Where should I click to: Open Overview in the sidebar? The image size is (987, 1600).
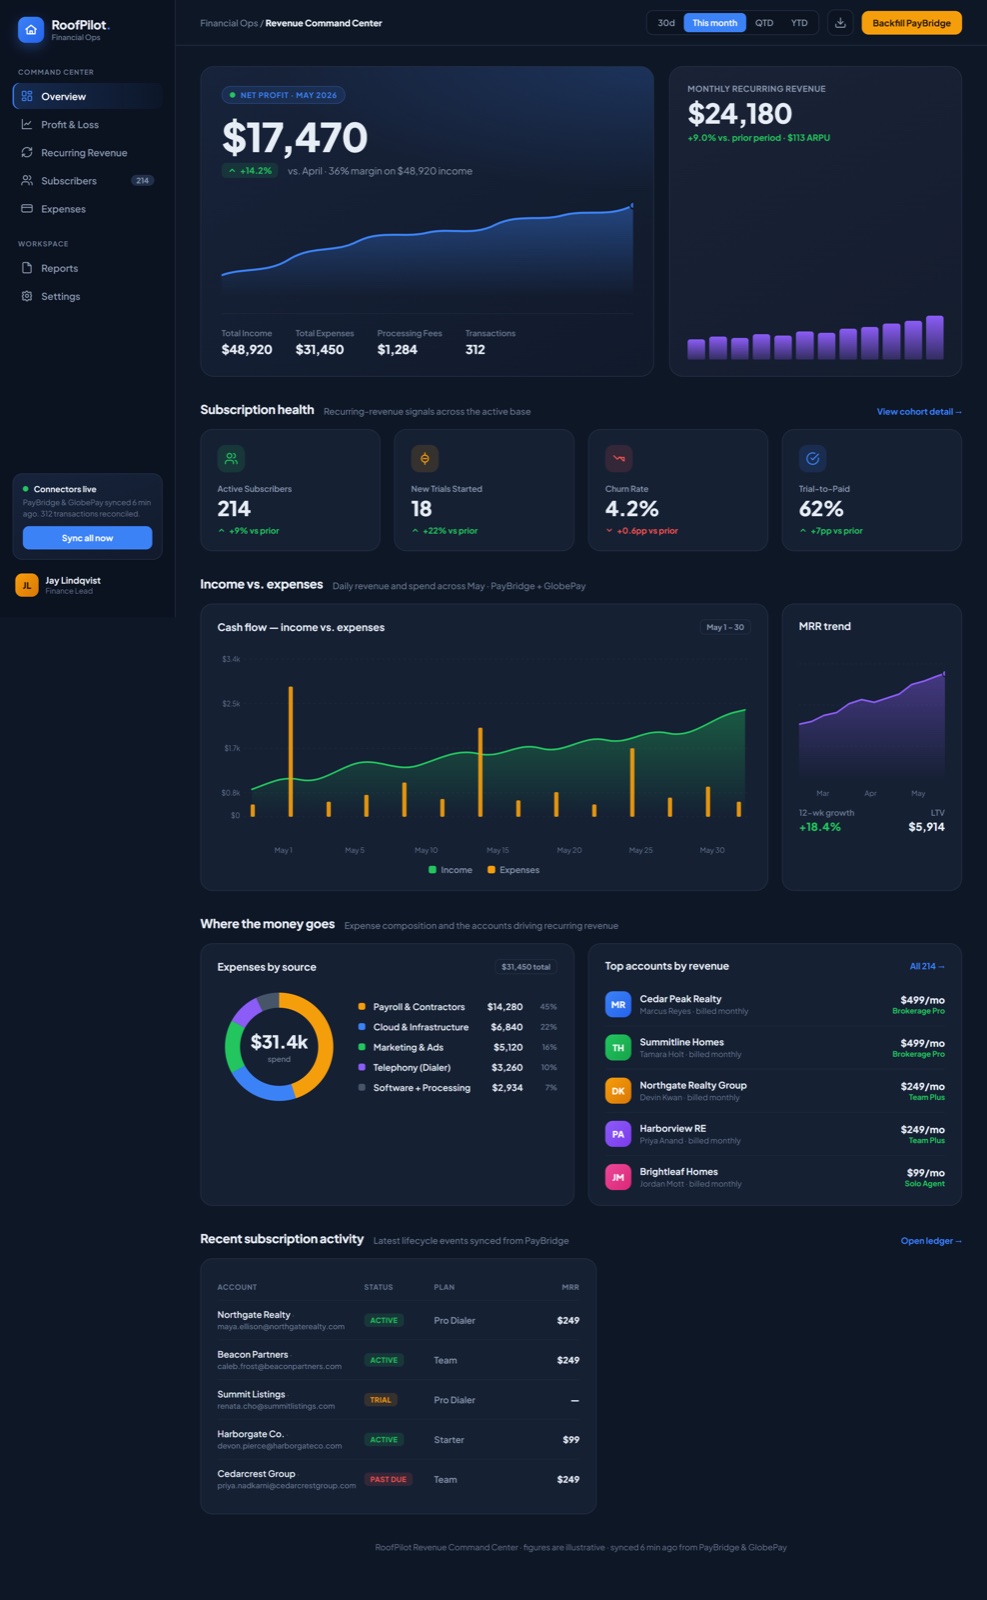pos(88,96)
